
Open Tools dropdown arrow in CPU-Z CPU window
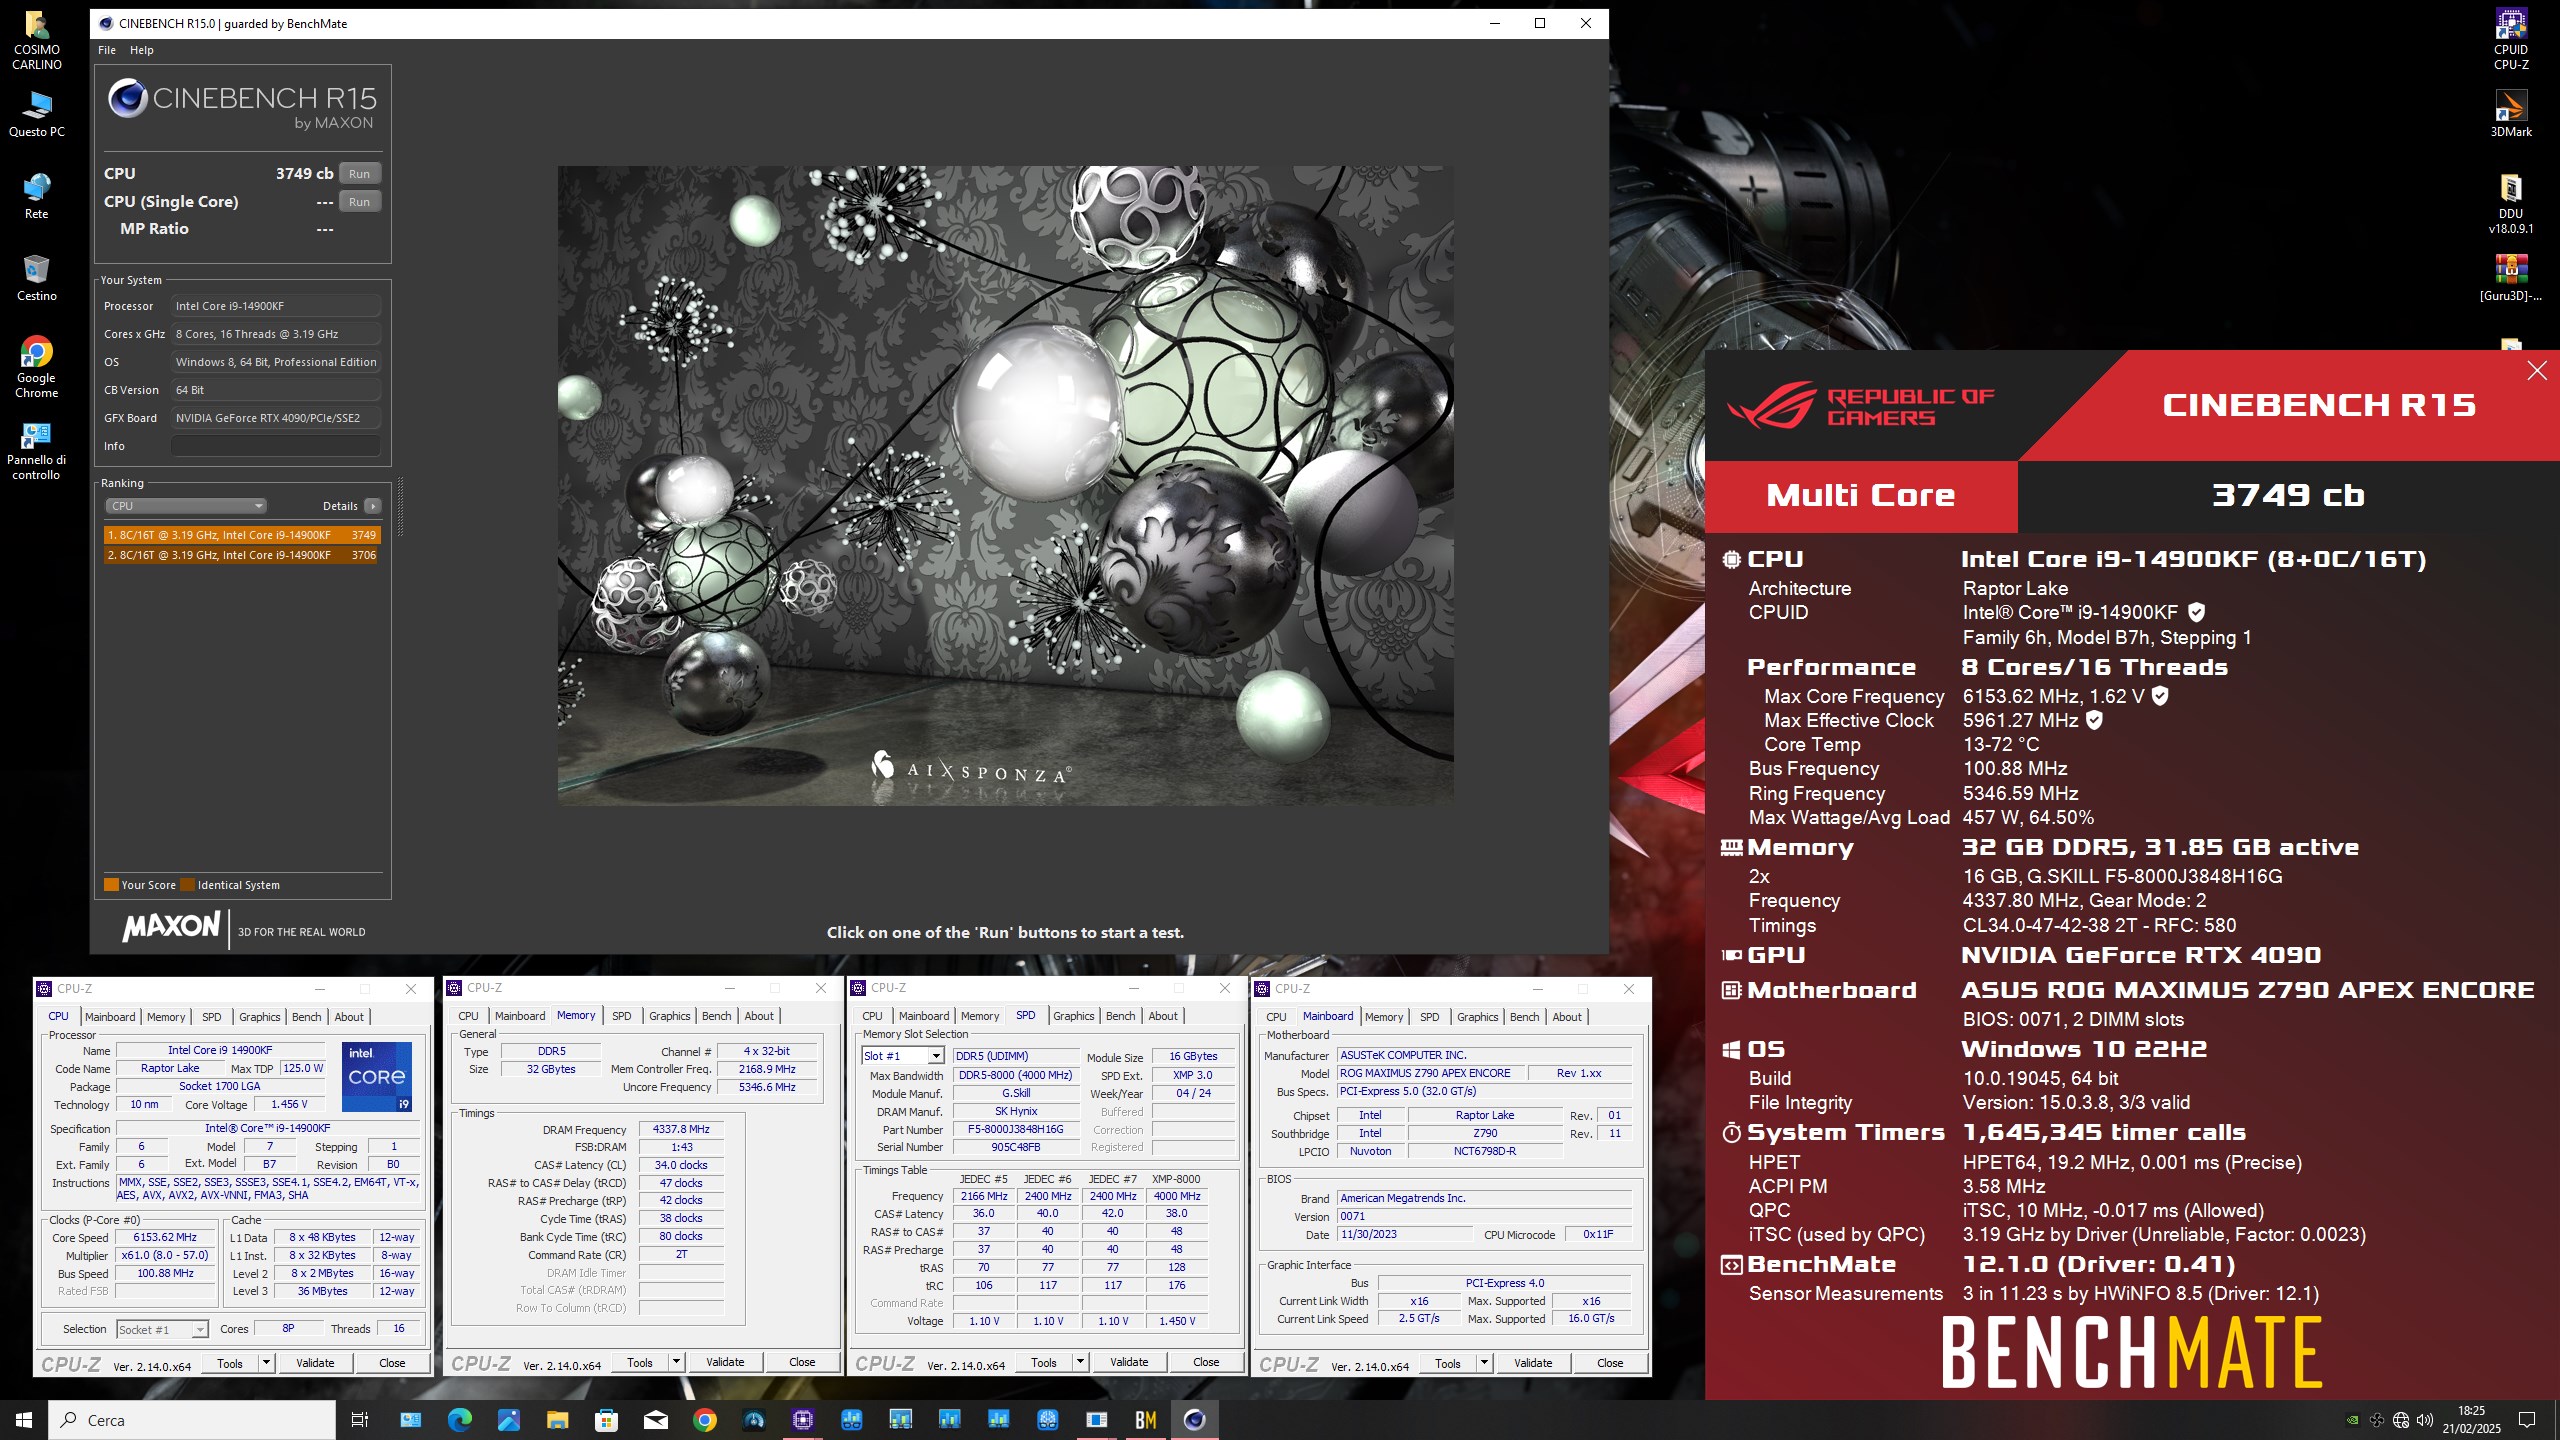266,1363
